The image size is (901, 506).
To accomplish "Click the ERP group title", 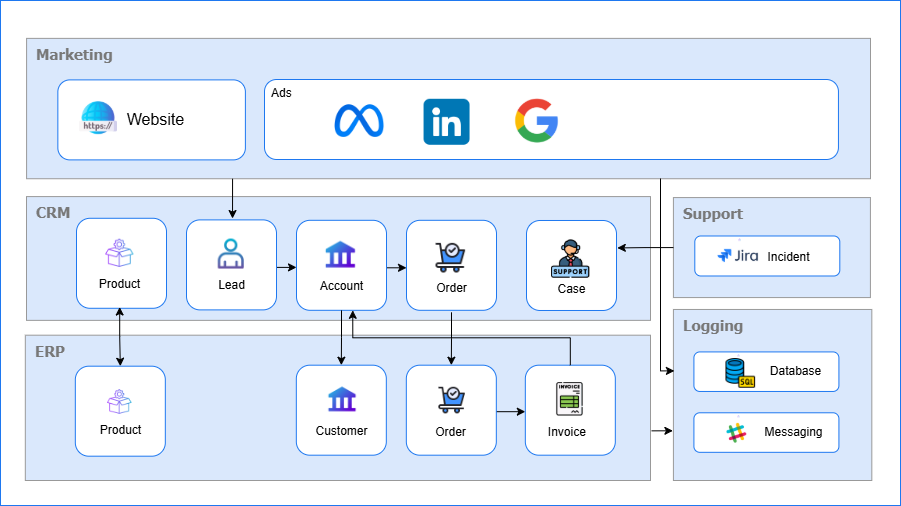I will tap(50, 352).
